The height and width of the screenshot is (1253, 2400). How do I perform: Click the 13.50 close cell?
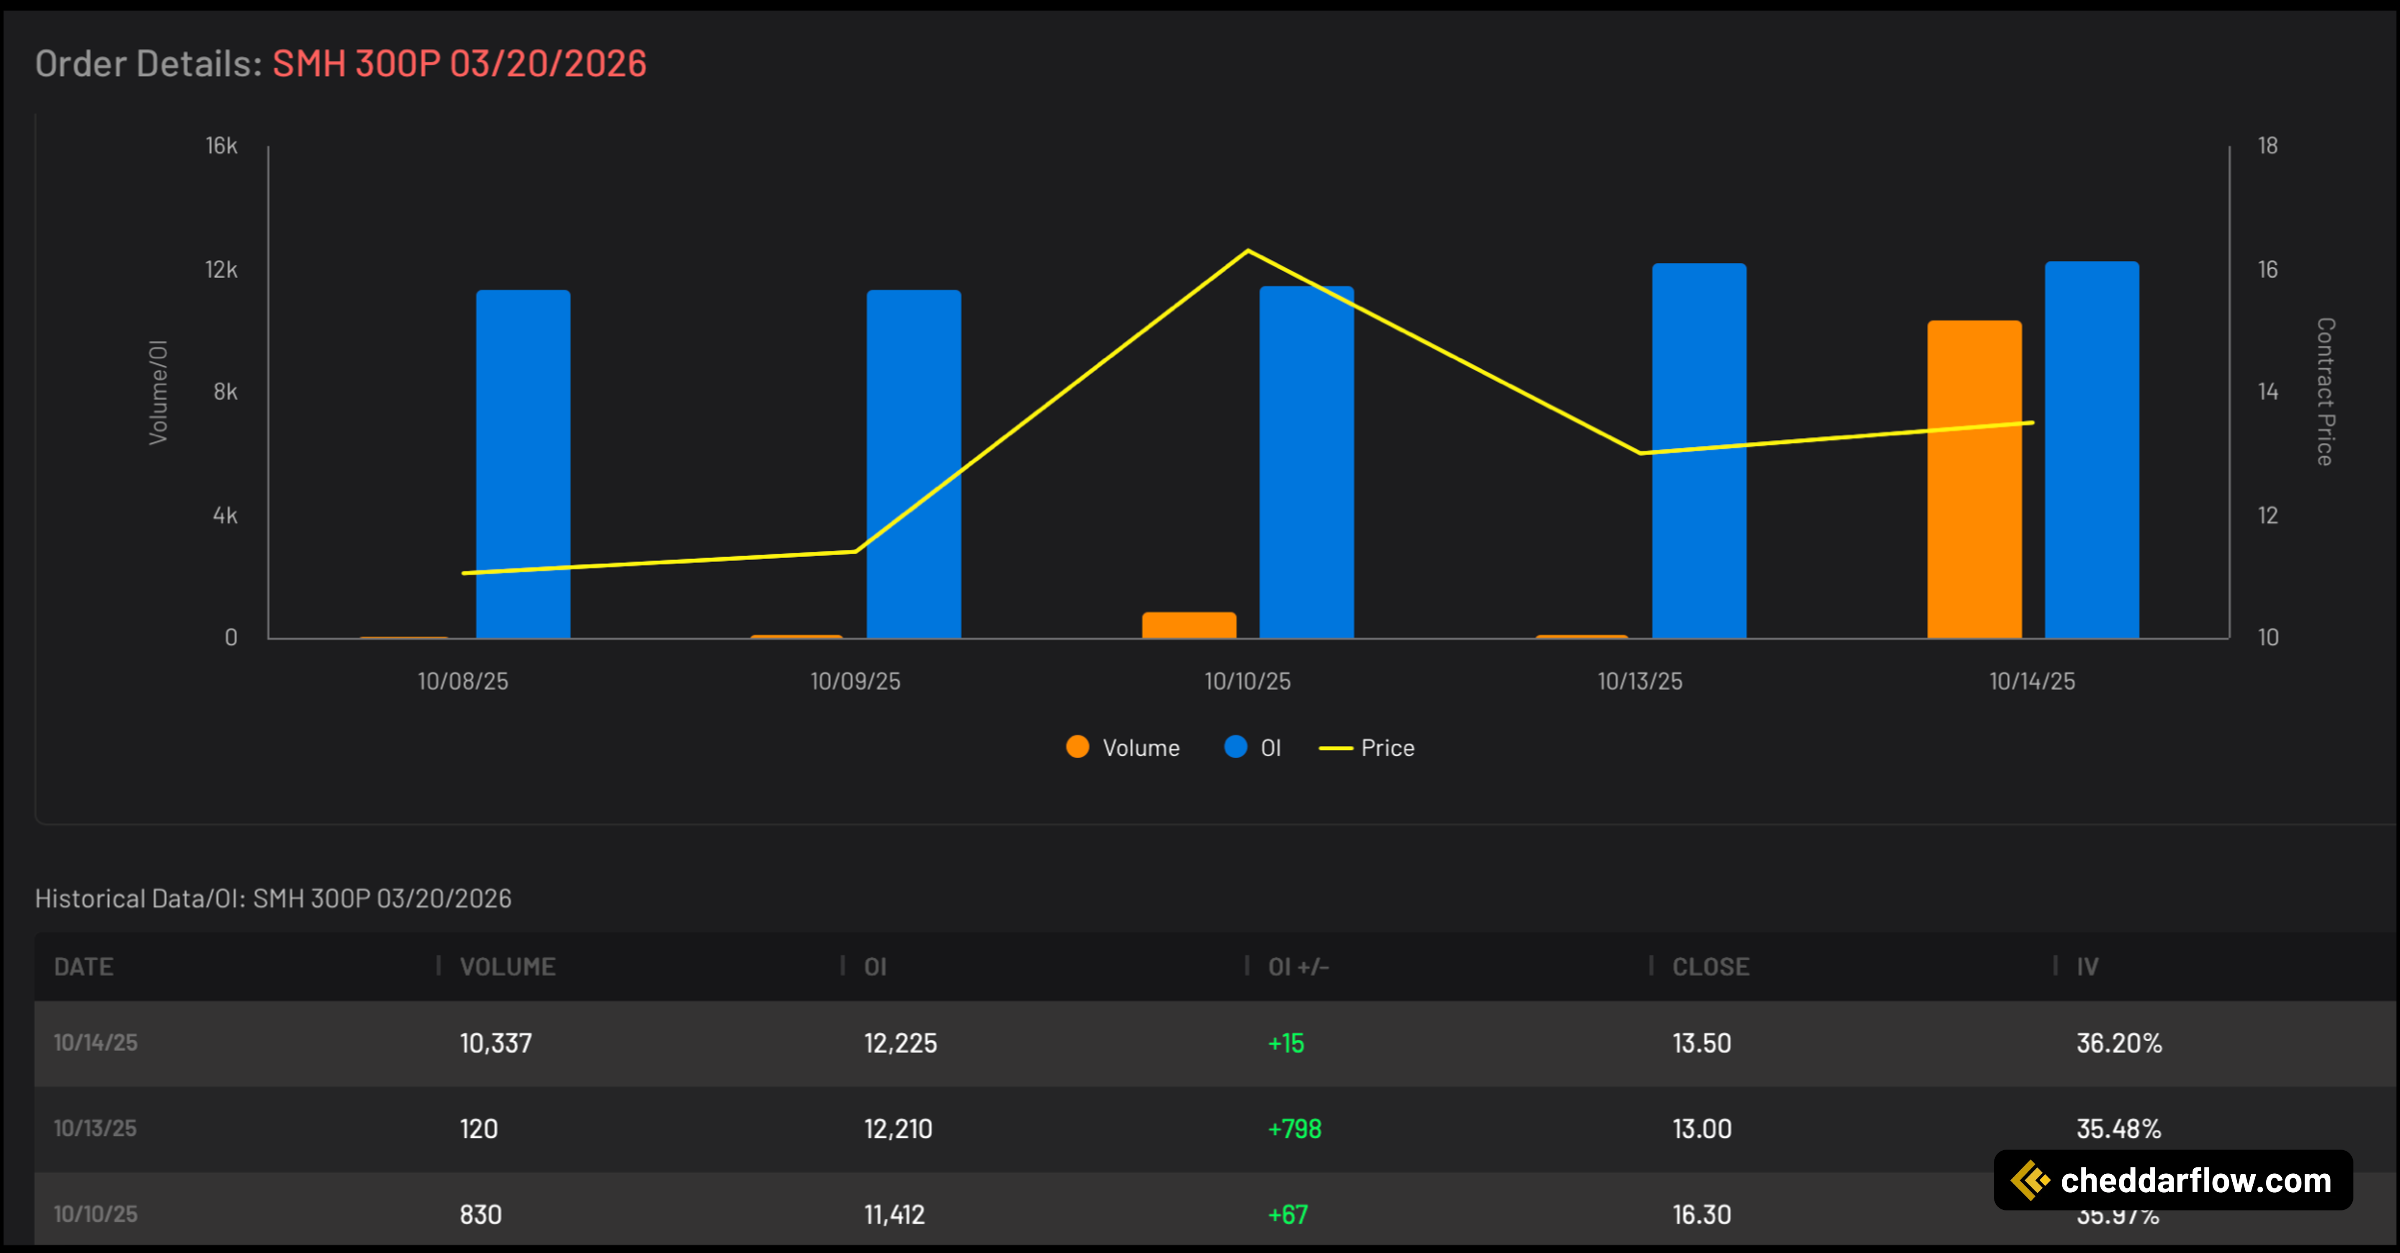click(x=1702, y=1043)
